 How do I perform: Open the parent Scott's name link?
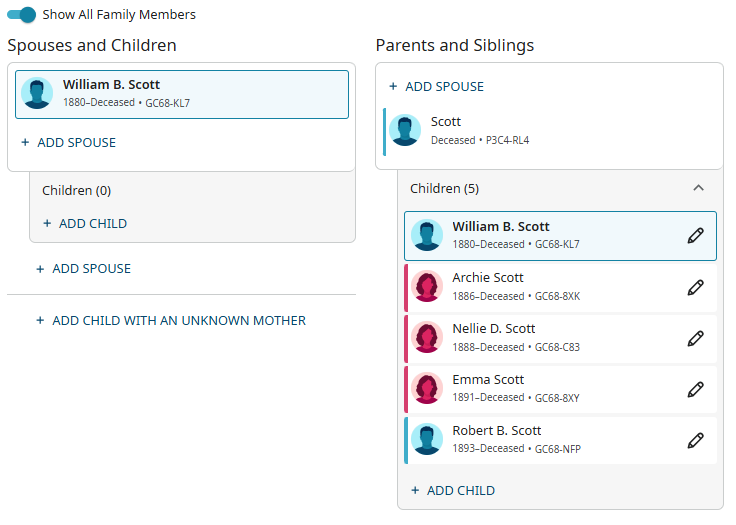pos(446,122)
